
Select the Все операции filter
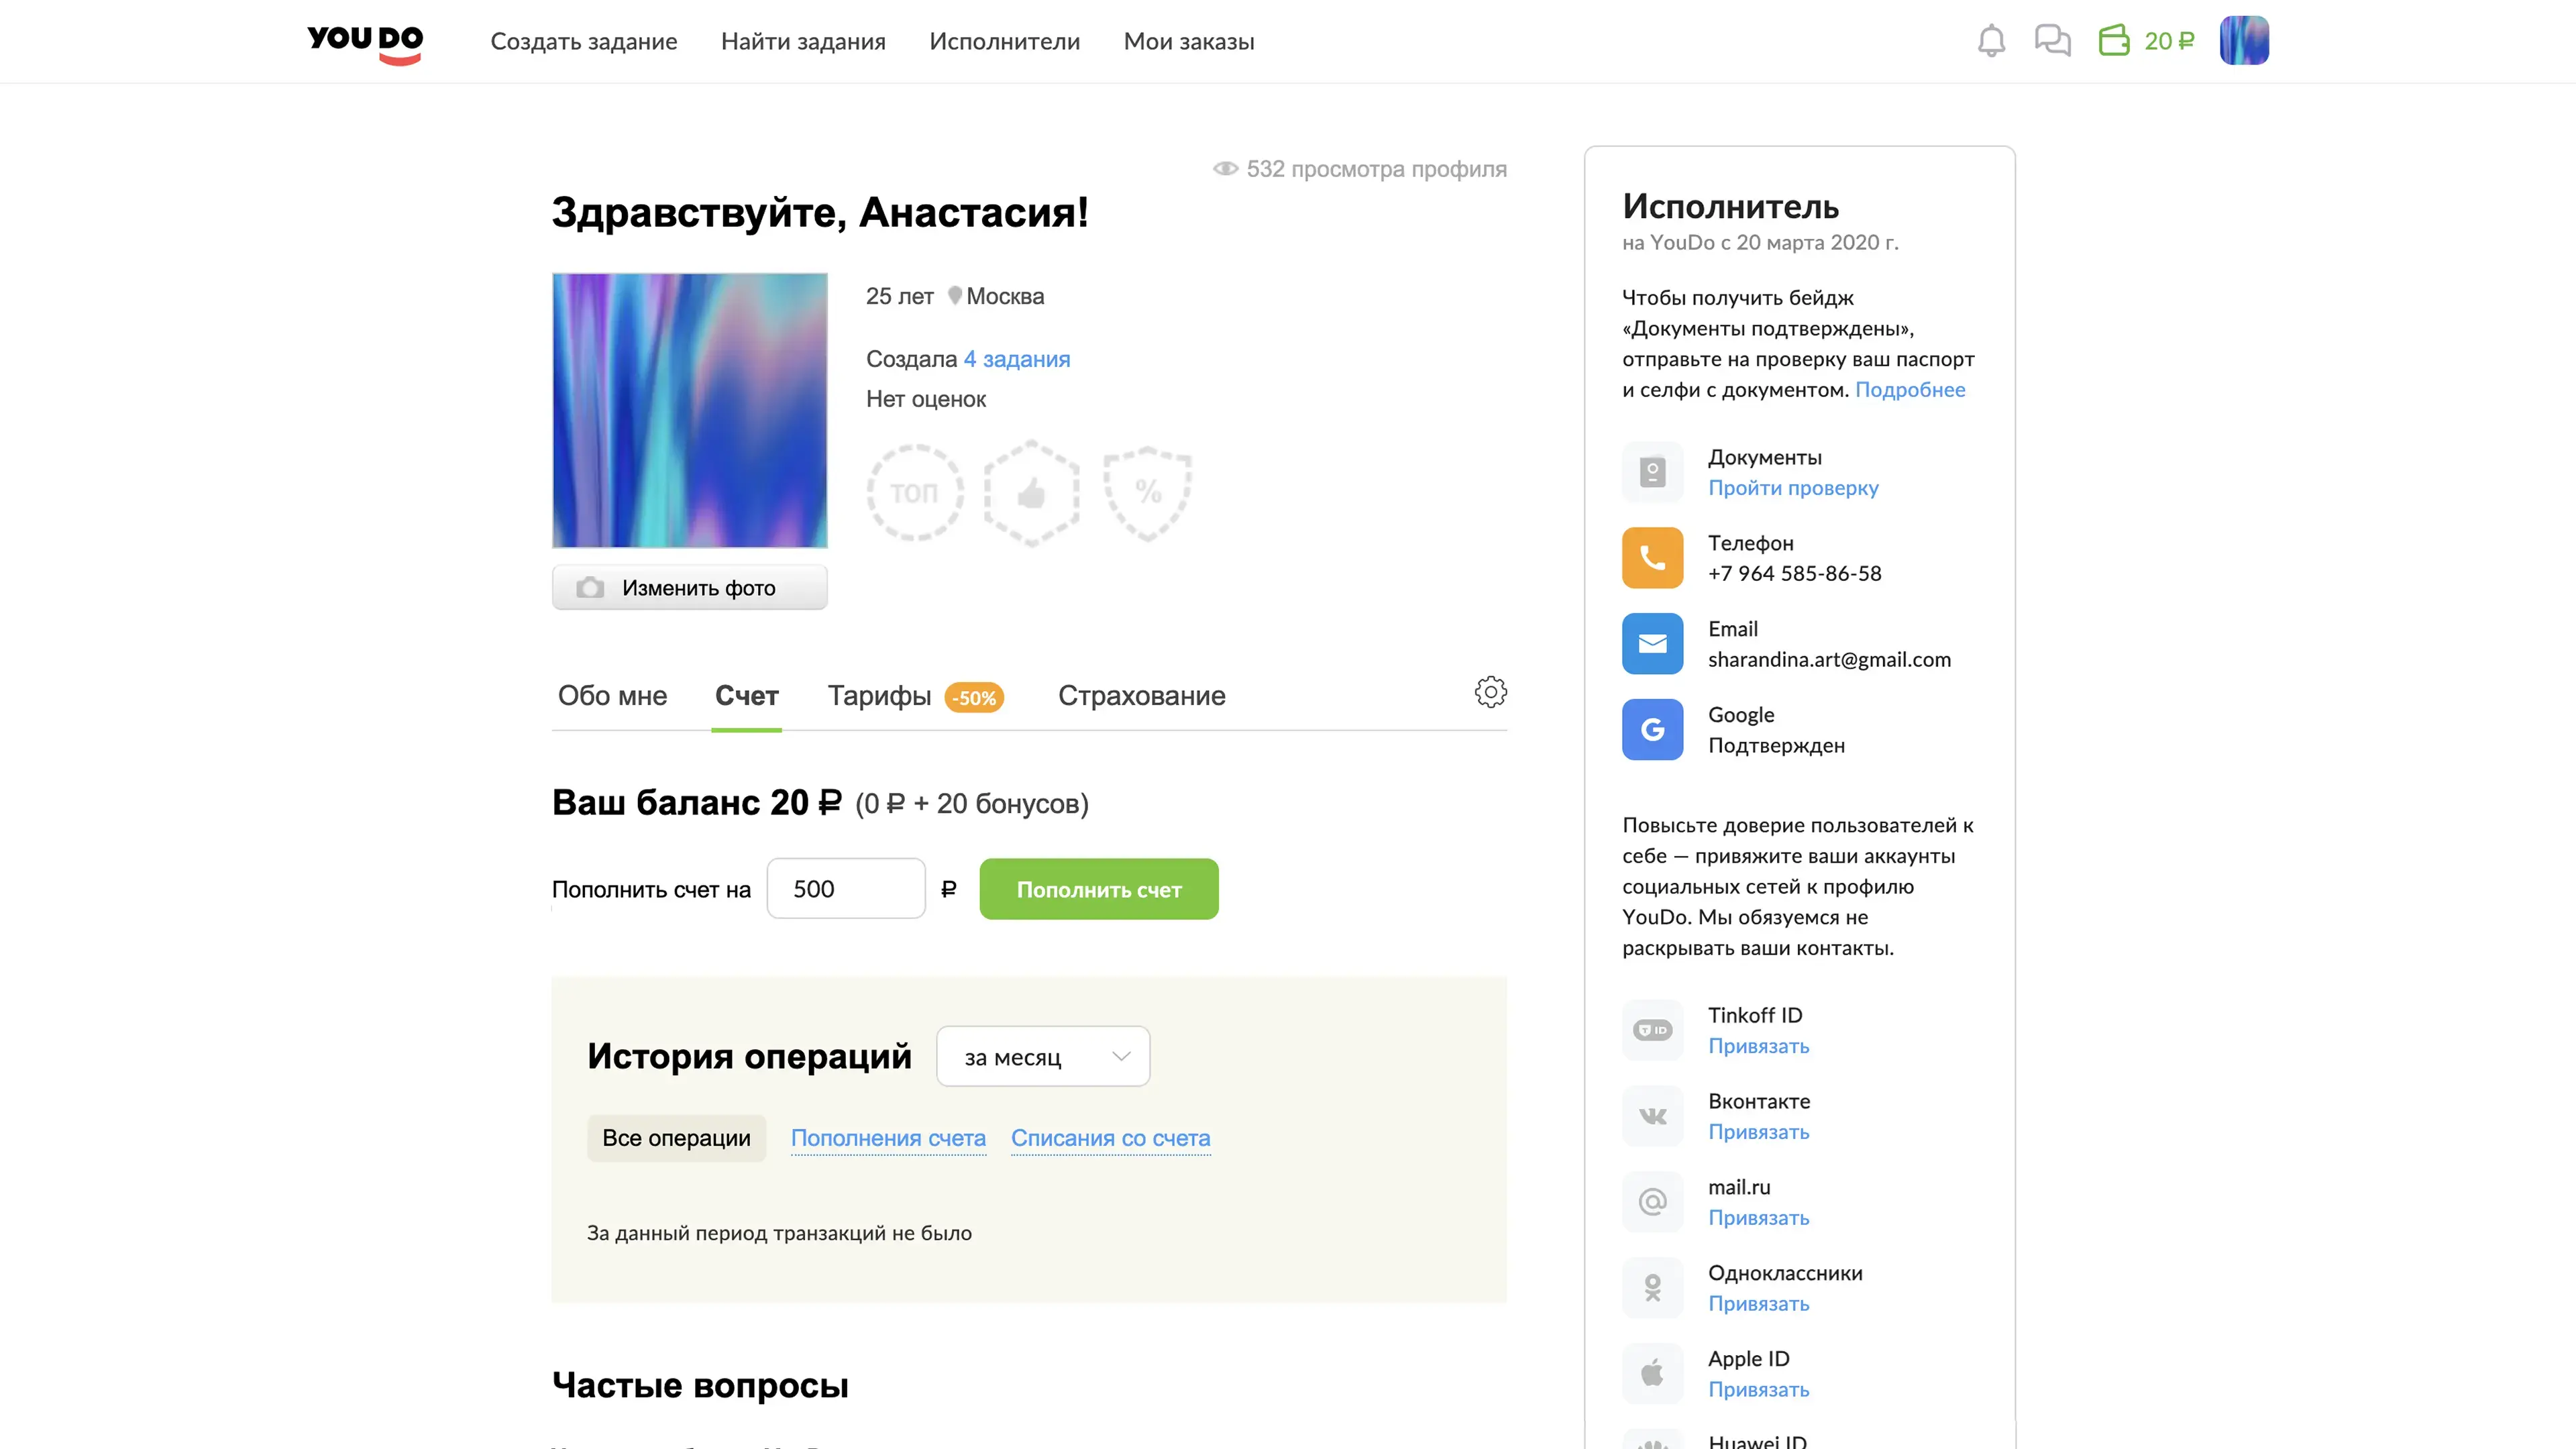point(676,1138)
